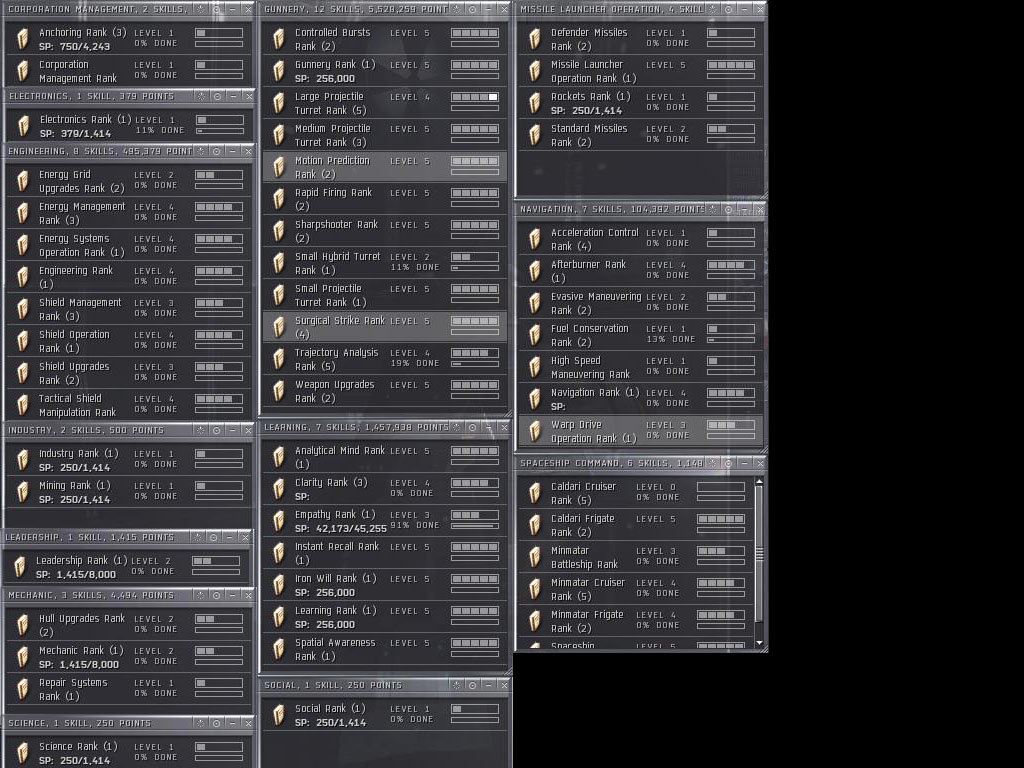Toggle the pin on the Learning window header
The height and width of the screenshot is (768, 1024).
[472, 427]
